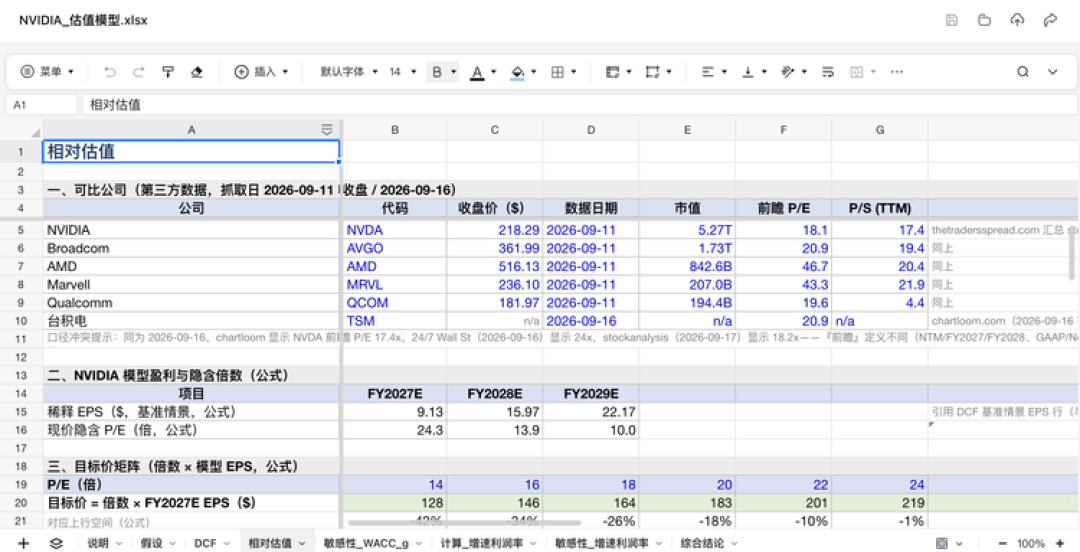The height and width of the screenshot is (552, 1080).
Task: Open the dropdown arrow on 敏感性_增速利润率 tab
Action: click(659, 544)
